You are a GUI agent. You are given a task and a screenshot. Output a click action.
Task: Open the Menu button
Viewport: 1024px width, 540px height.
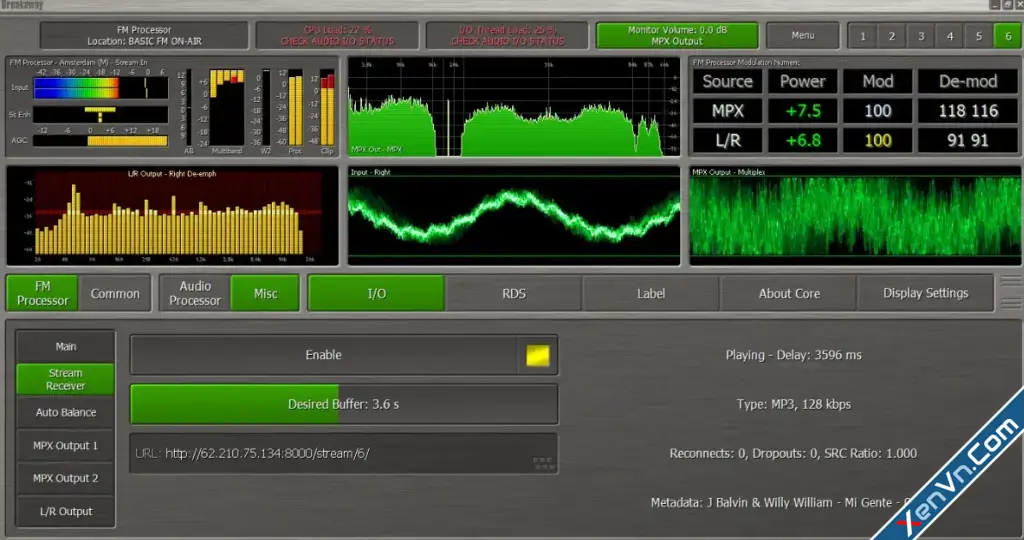(802, 35)
